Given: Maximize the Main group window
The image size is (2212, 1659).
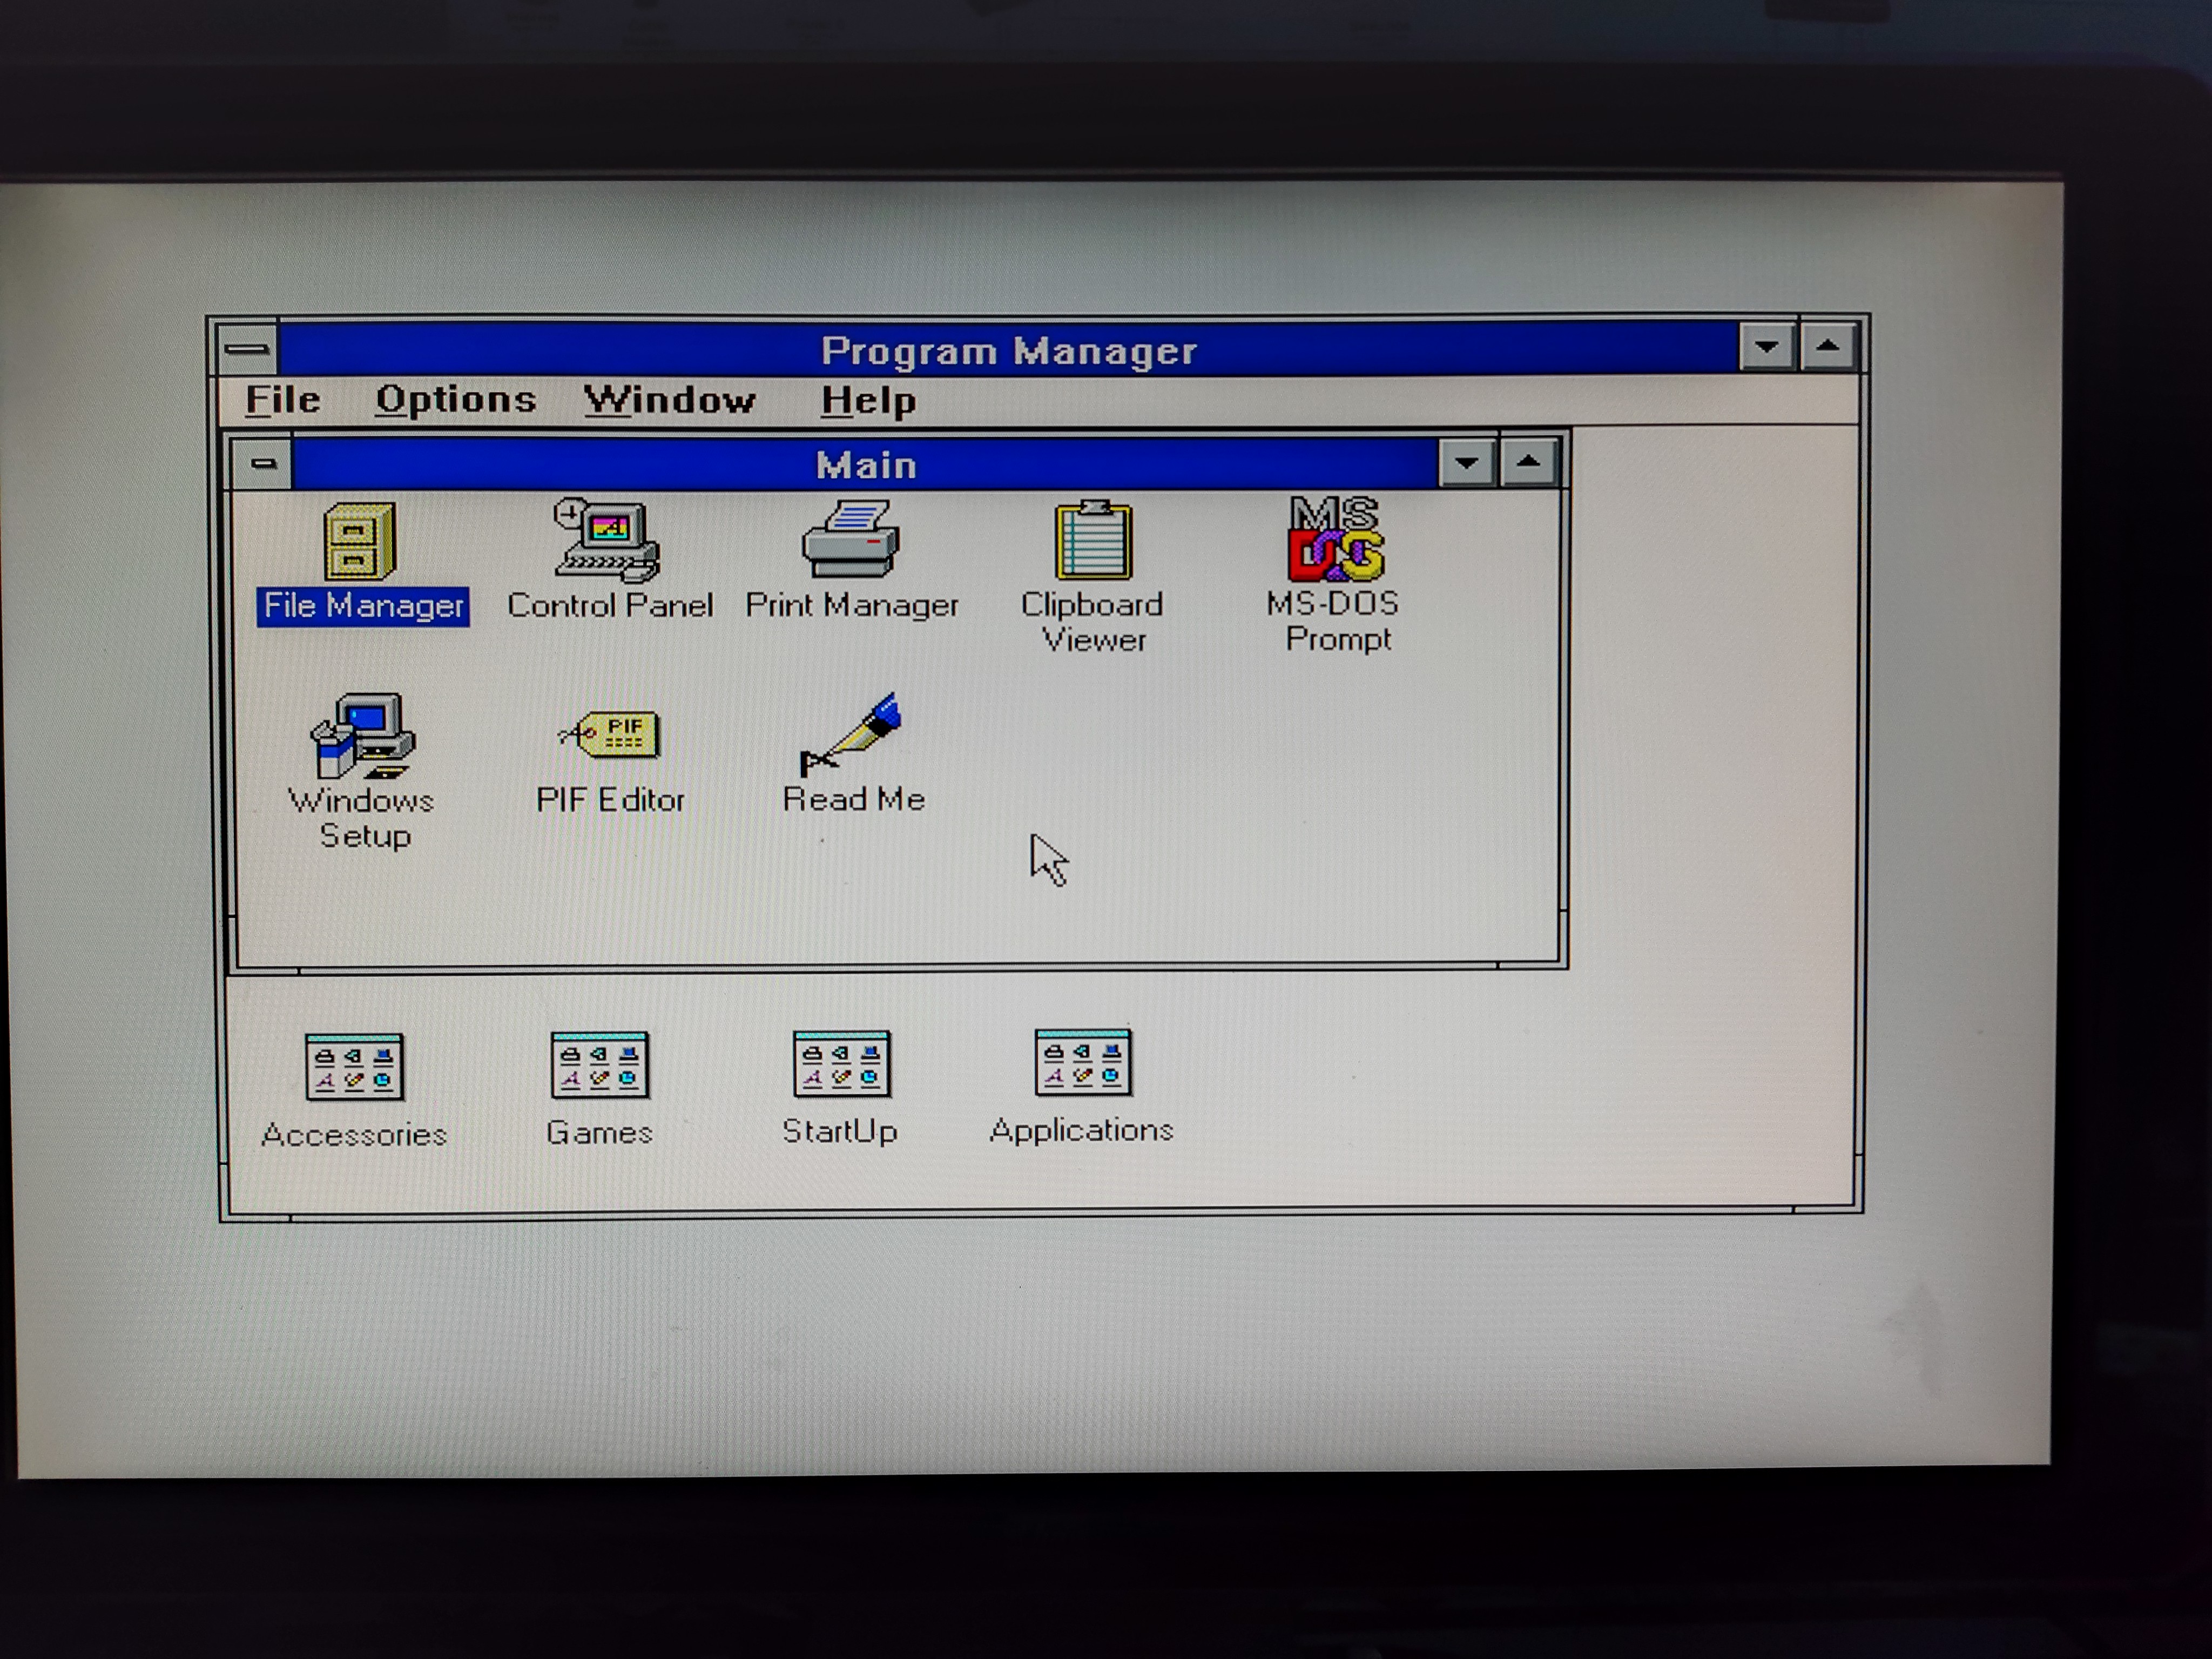Looking at the screenshot, I should pyautogui.click(x=1528, y=462).
